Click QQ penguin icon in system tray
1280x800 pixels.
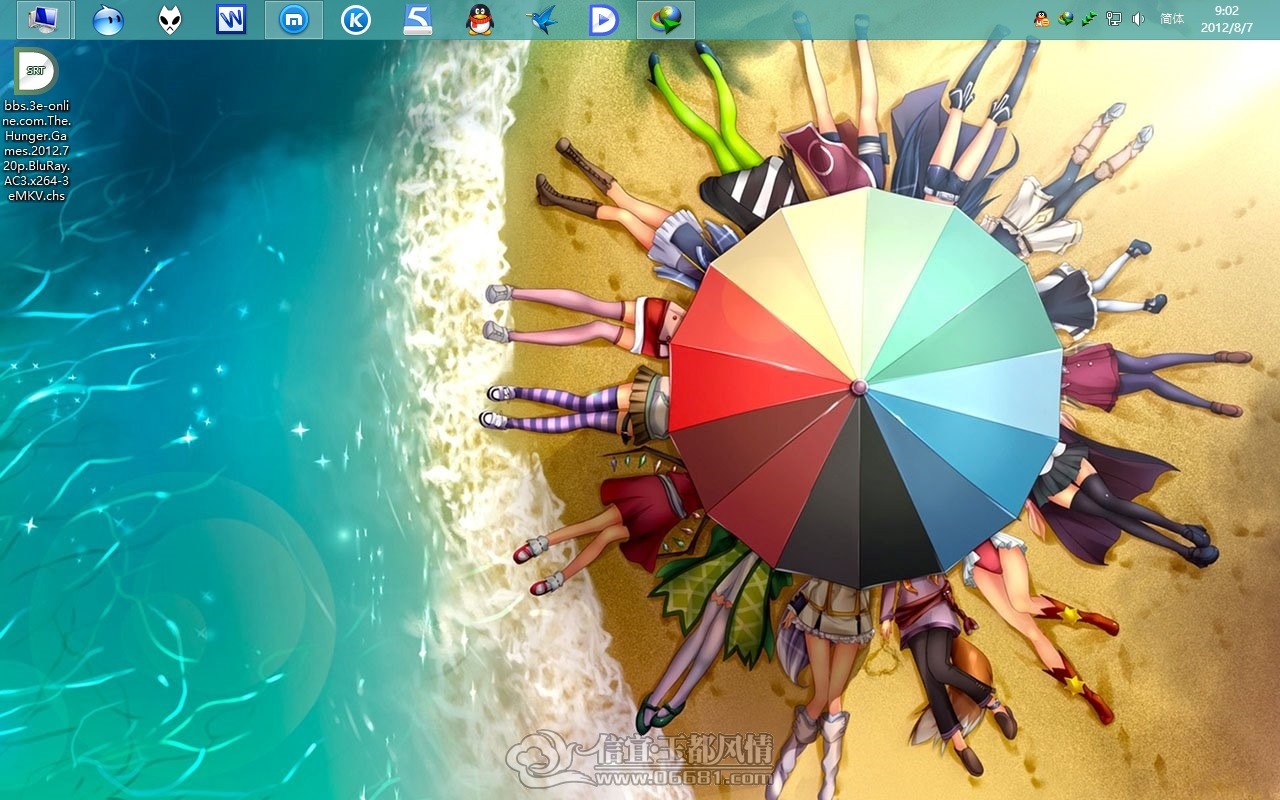coord(1042,18)
